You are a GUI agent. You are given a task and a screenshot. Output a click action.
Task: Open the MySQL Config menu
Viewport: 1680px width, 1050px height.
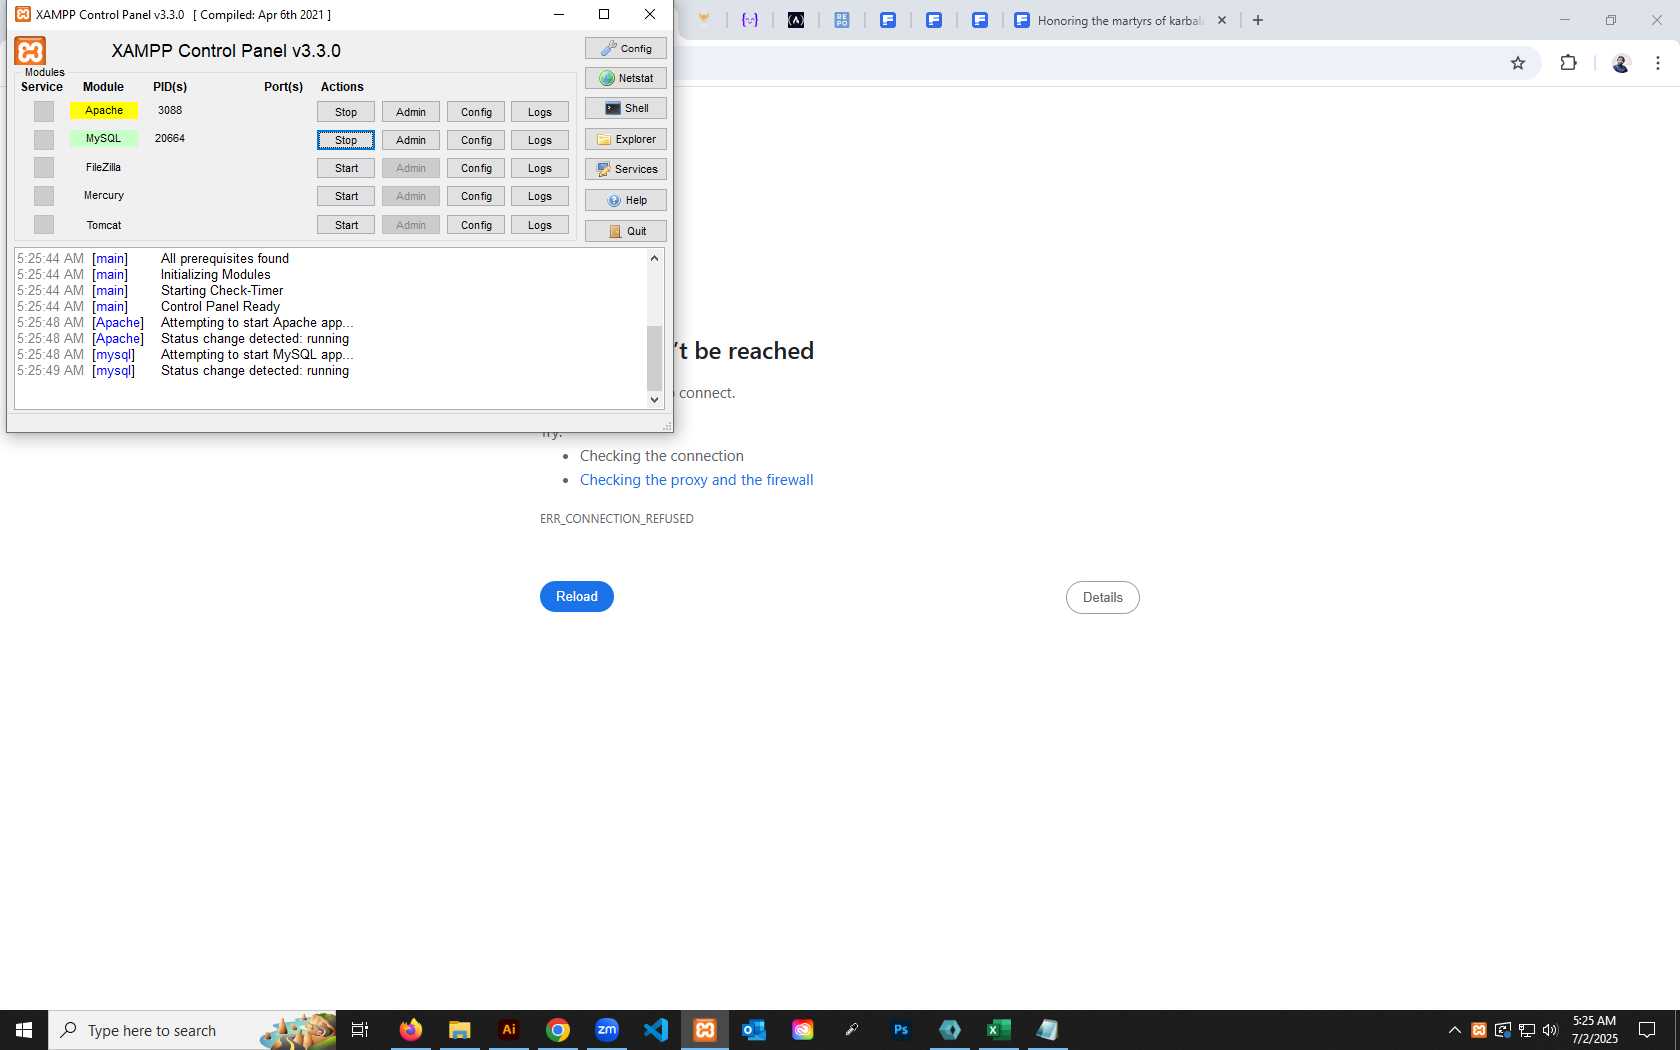pos(476,140)
